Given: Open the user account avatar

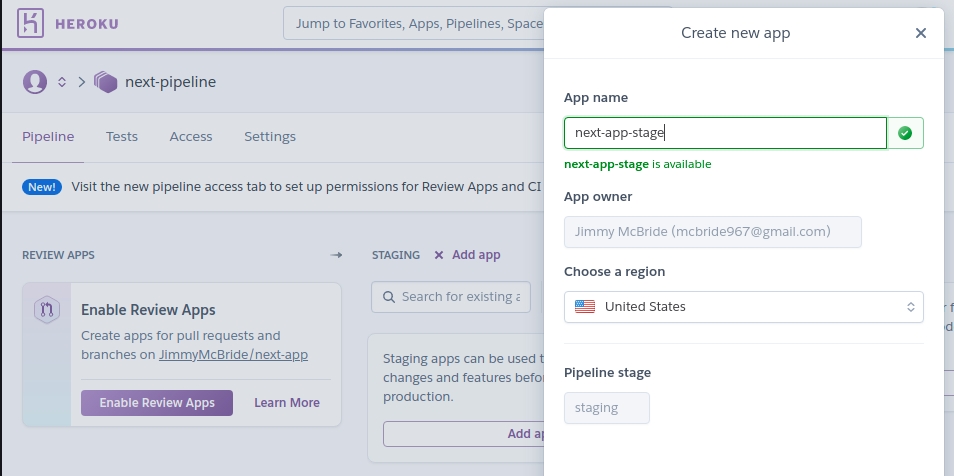Looking at the screenshot, I should (x=35, y=82).
